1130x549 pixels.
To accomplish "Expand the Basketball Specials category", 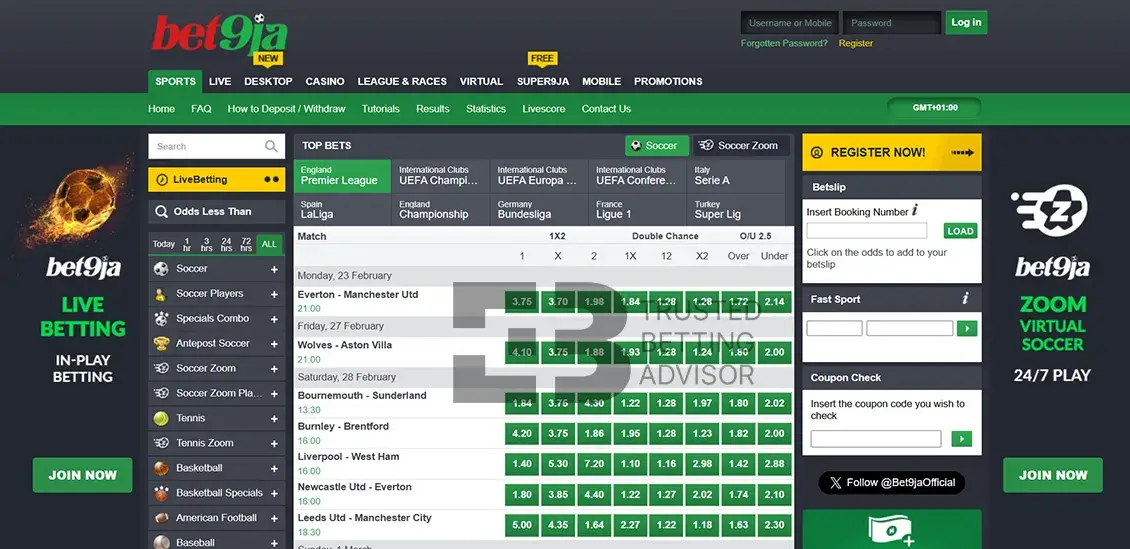I will tap(274, 494).
